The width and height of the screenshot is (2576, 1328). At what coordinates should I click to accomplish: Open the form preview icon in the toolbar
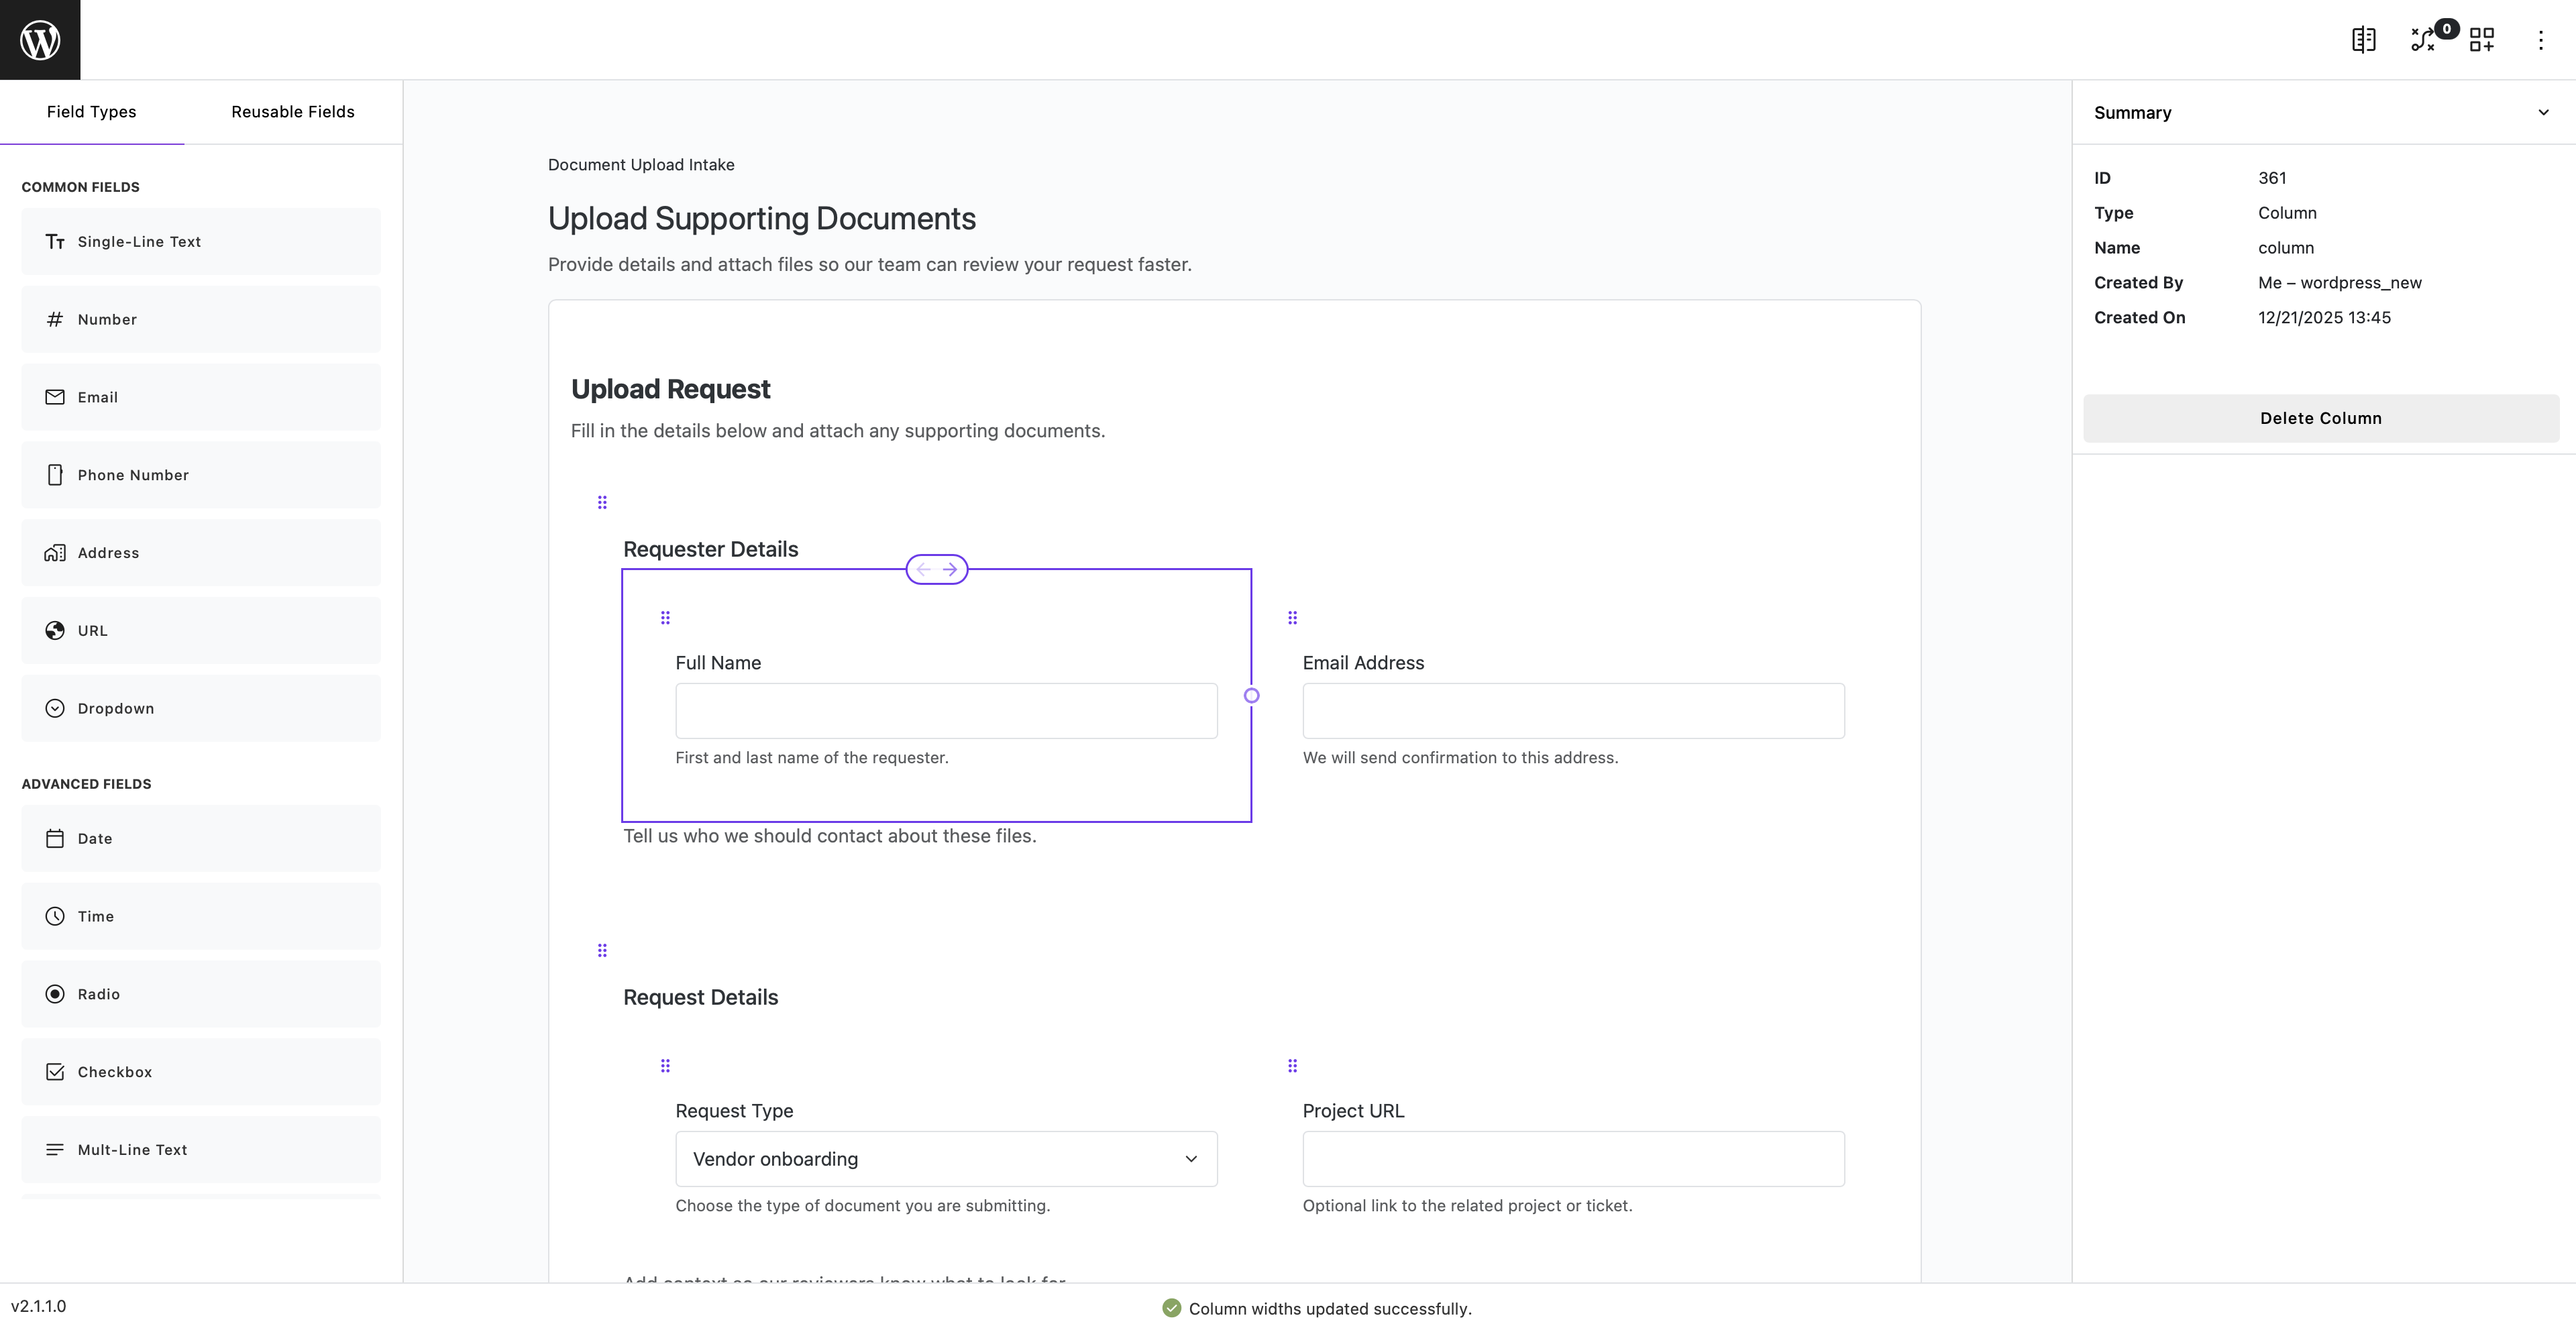pyautogui.click(x=2364, y=39)
